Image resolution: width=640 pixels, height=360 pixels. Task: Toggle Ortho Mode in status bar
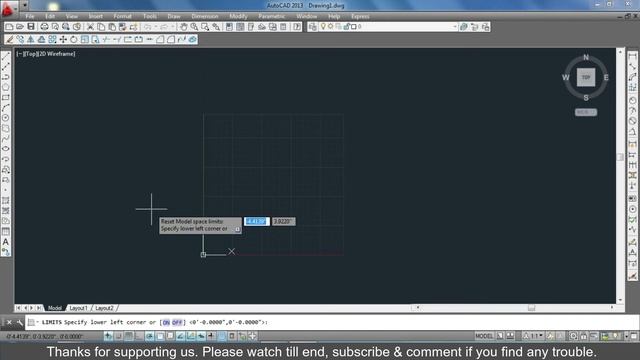tap(139, 336)
